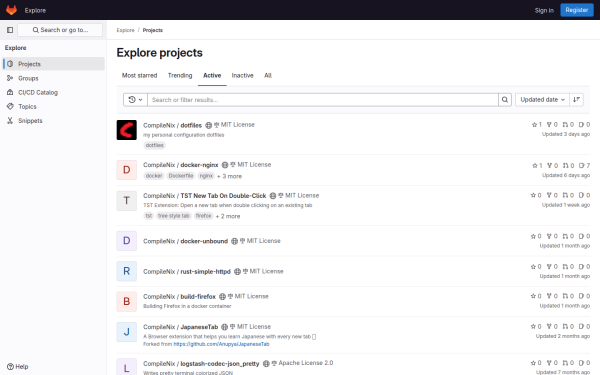Click the TST New Tab T avatar
This screenshot has height=375, width=600.
(127, 201)
